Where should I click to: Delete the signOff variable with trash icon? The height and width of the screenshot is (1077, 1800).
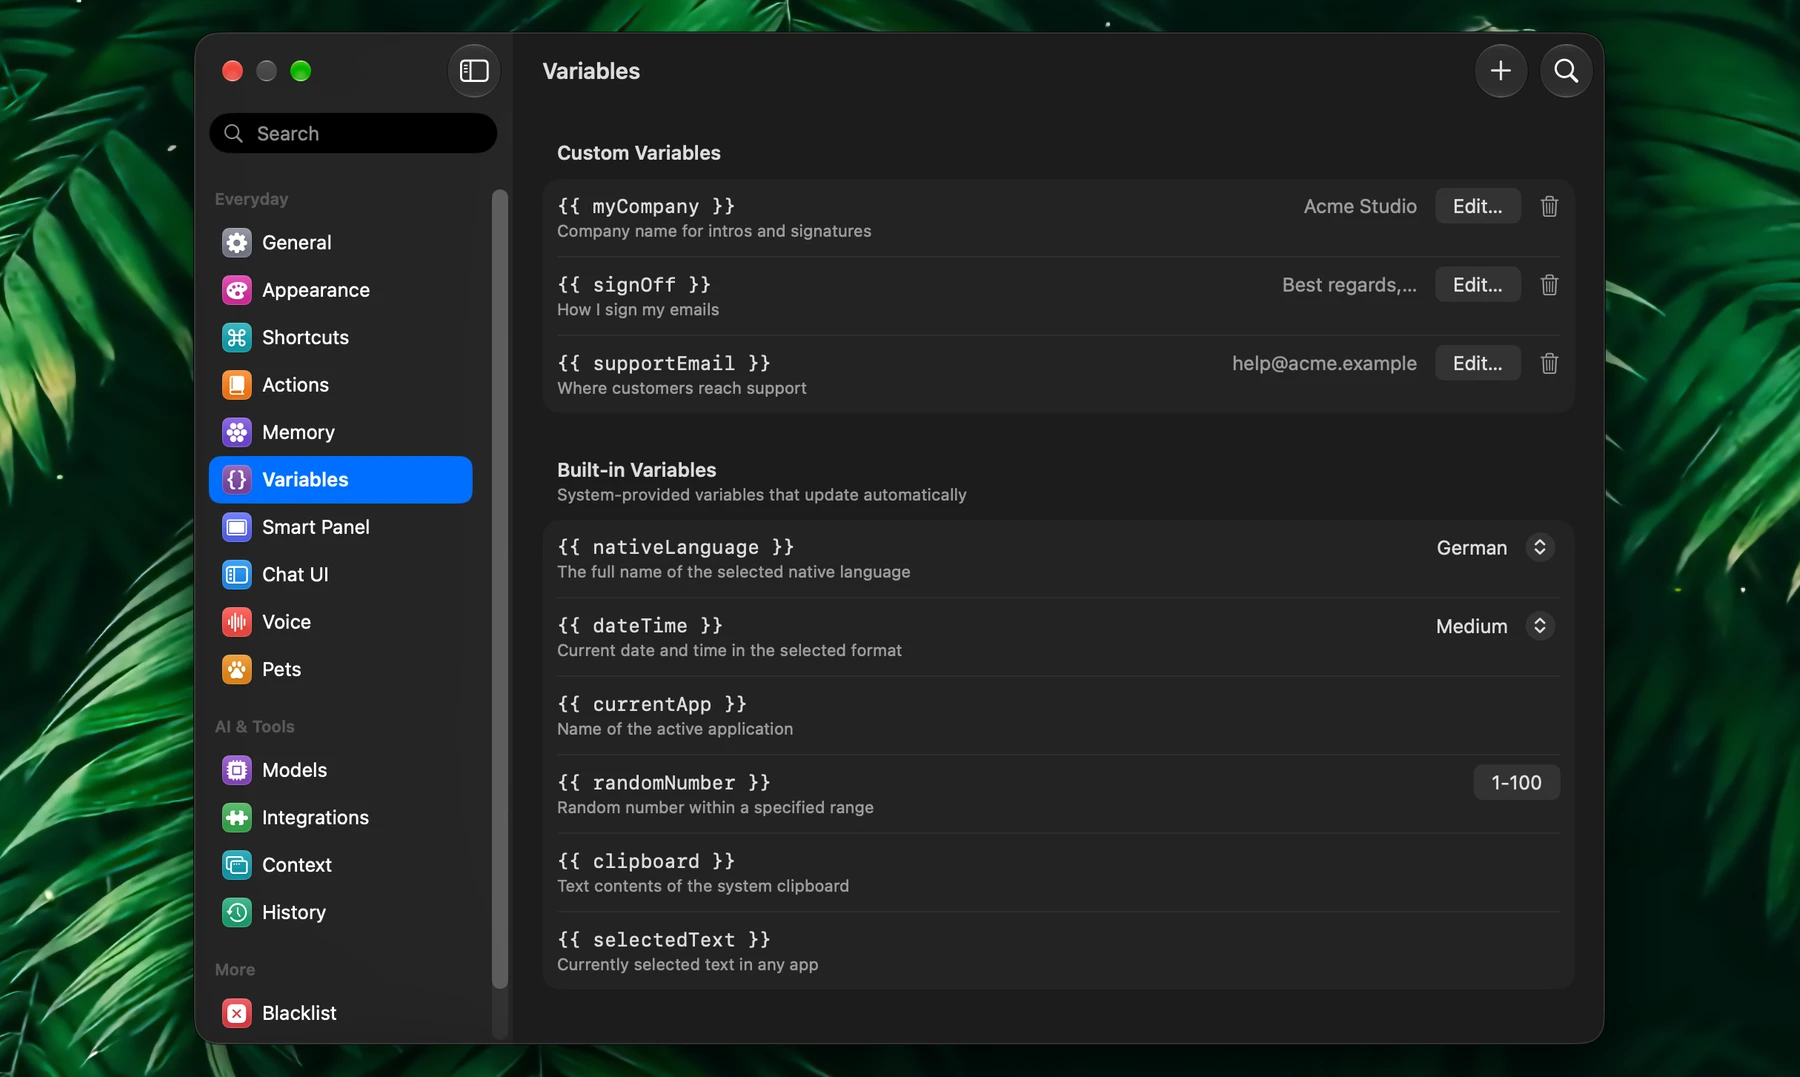[1549, 285]
